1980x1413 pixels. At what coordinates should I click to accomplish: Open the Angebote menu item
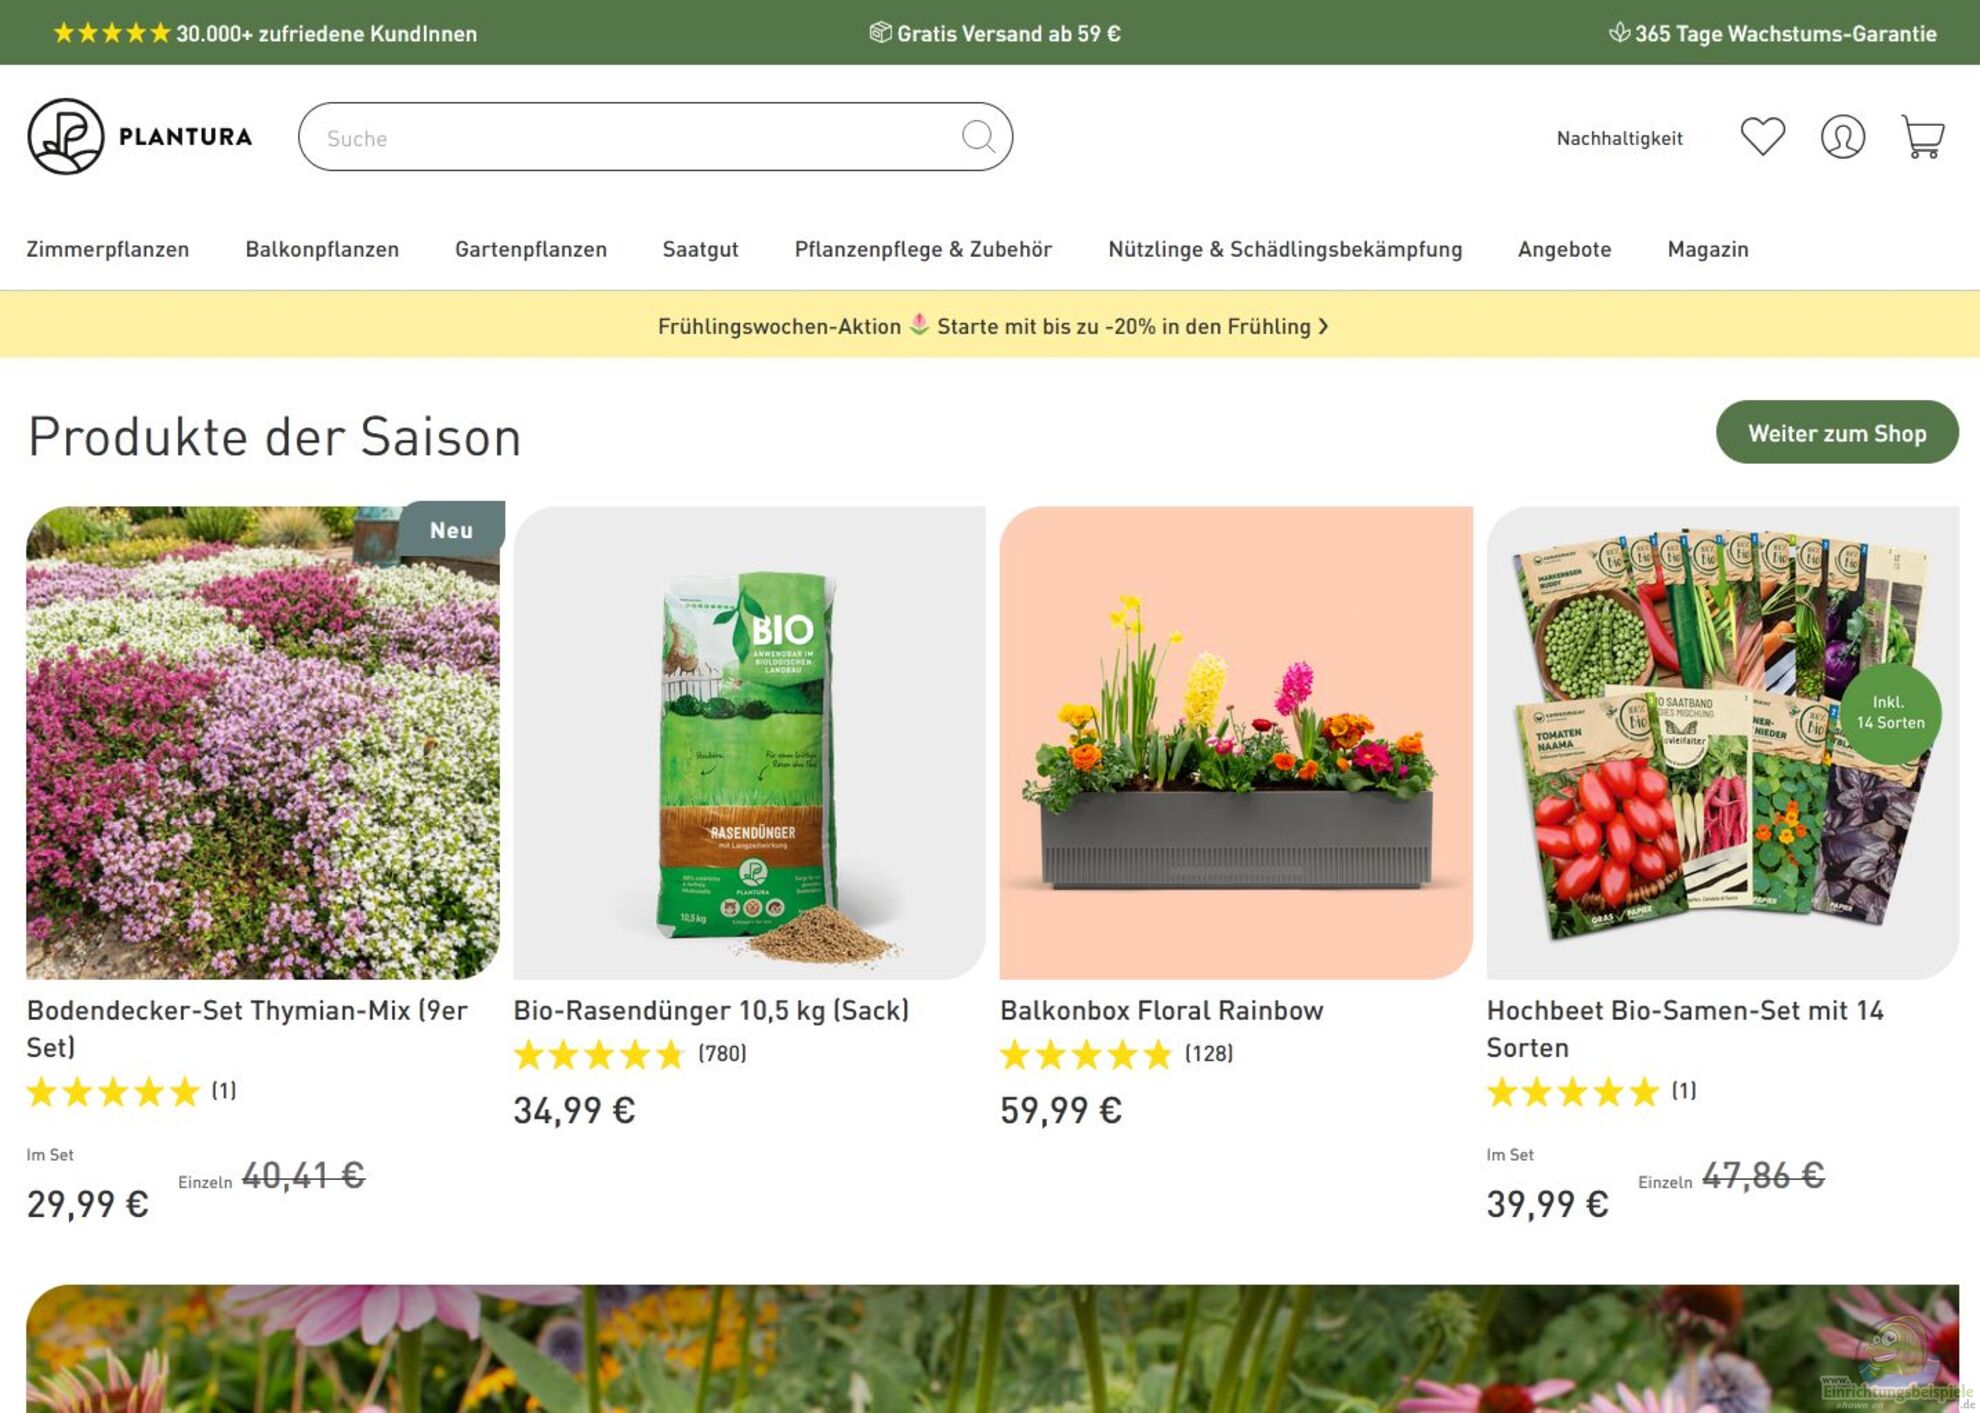[1564, 249]
